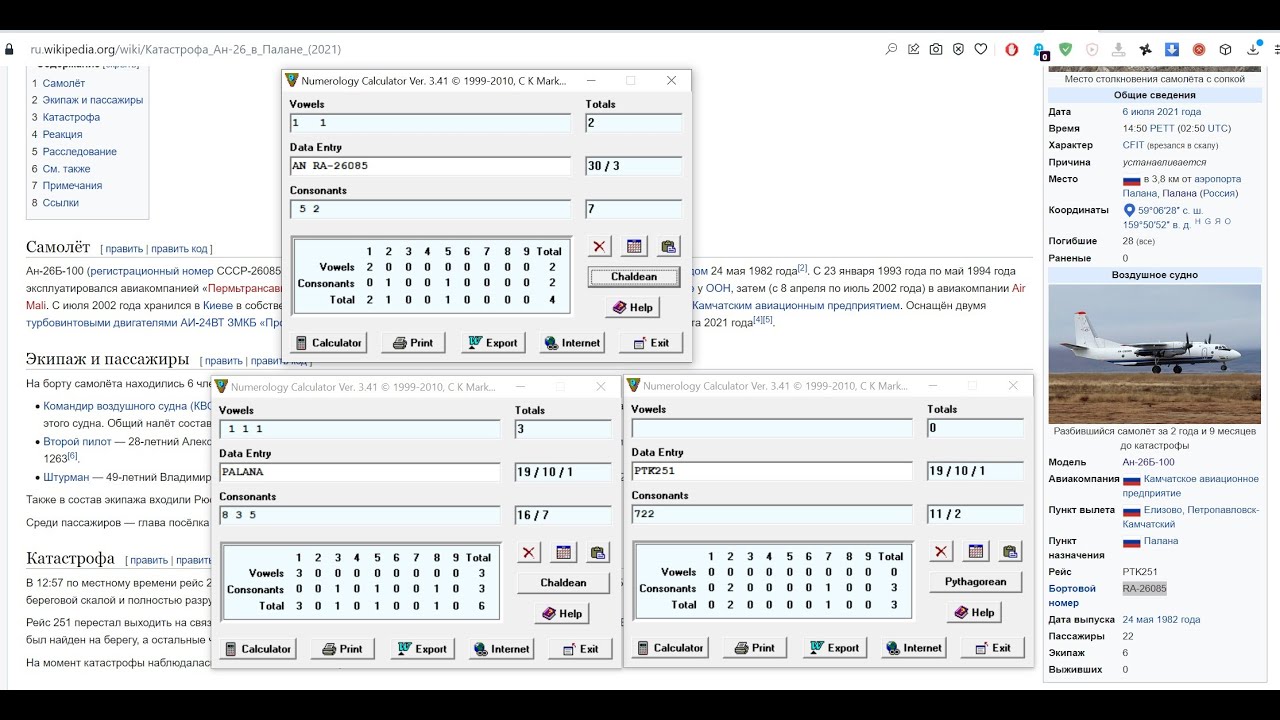The width and height of the screenshot is (1280, 720).
Task: Toggle the Chaldean system button in AN RA-26085 window
Action: [634, 277]
